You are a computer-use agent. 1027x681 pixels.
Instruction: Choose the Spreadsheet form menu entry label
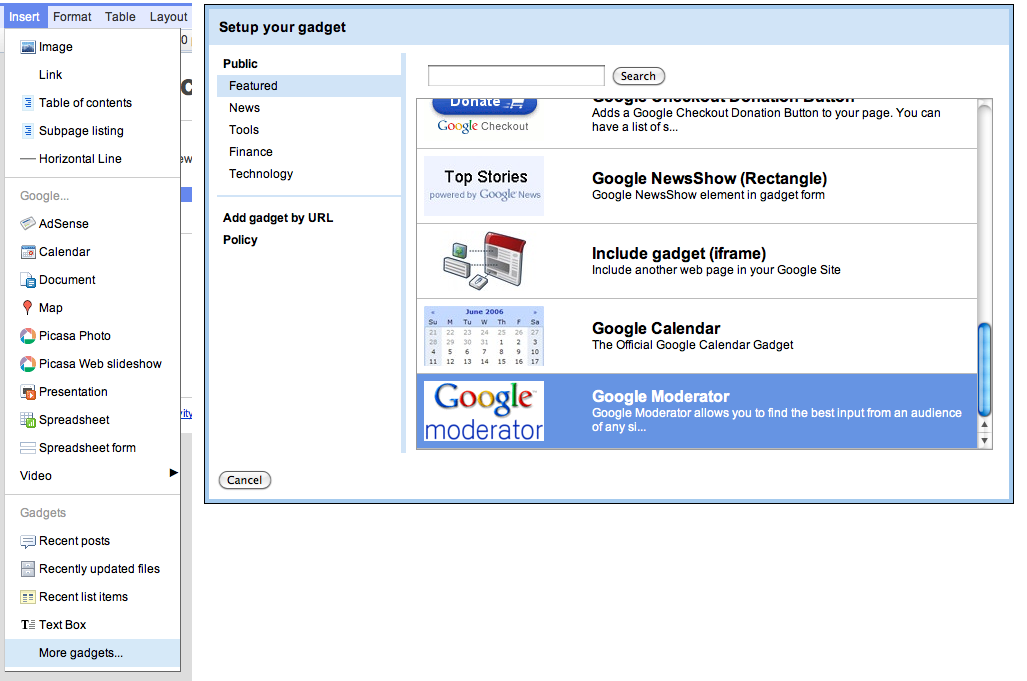pos(87,448)
